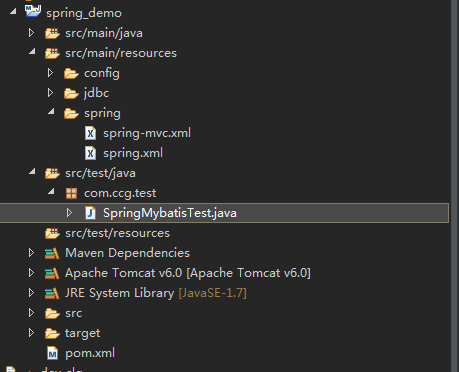Select the spring folder label
The height and width of the screenshot is (372, 459).
pos(102,114)
